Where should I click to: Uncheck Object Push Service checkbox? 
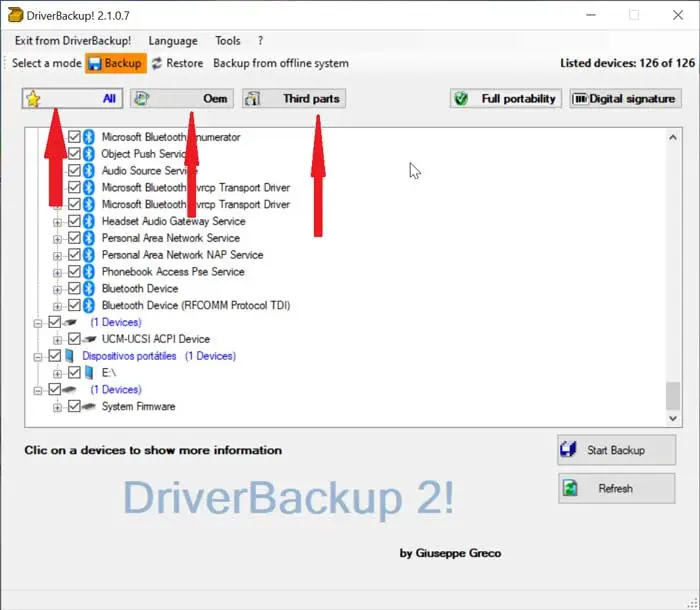pos(74,154)
